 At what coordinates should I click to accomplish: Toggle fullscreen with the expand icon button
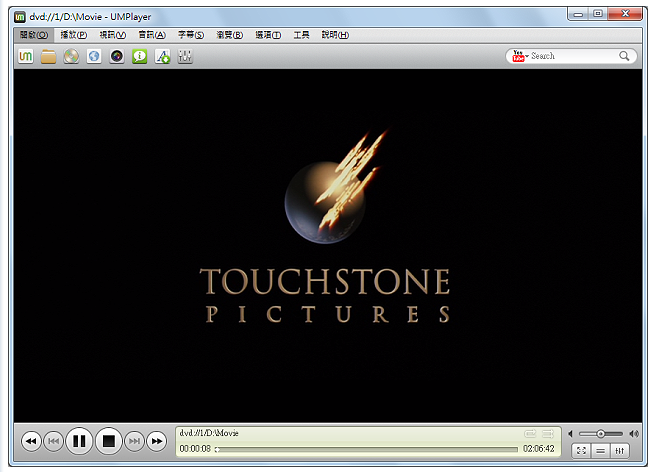[x=581, y=451]
